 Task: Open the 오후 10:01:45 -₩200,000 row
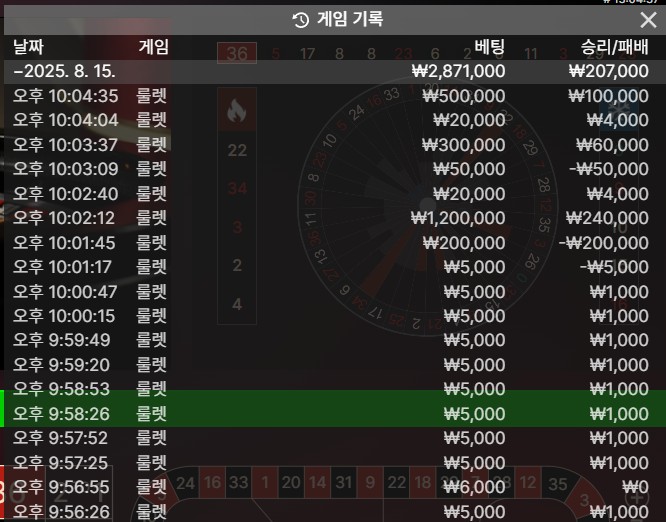tap(333, 243)
